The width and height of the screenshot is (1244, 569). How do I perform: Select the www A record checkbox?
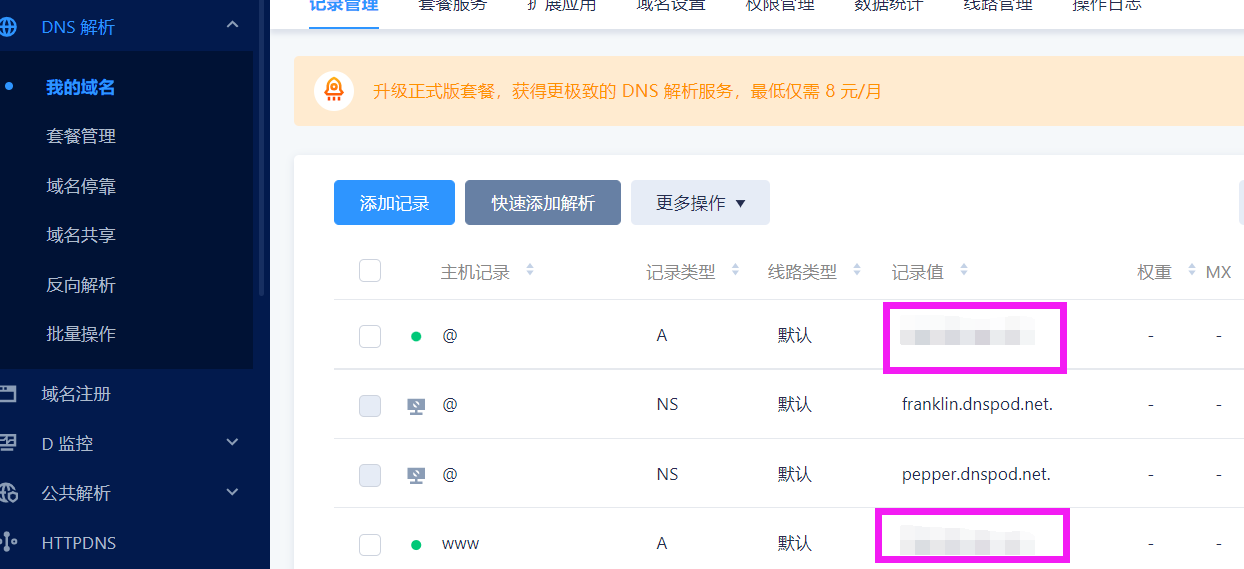(370, 544)
